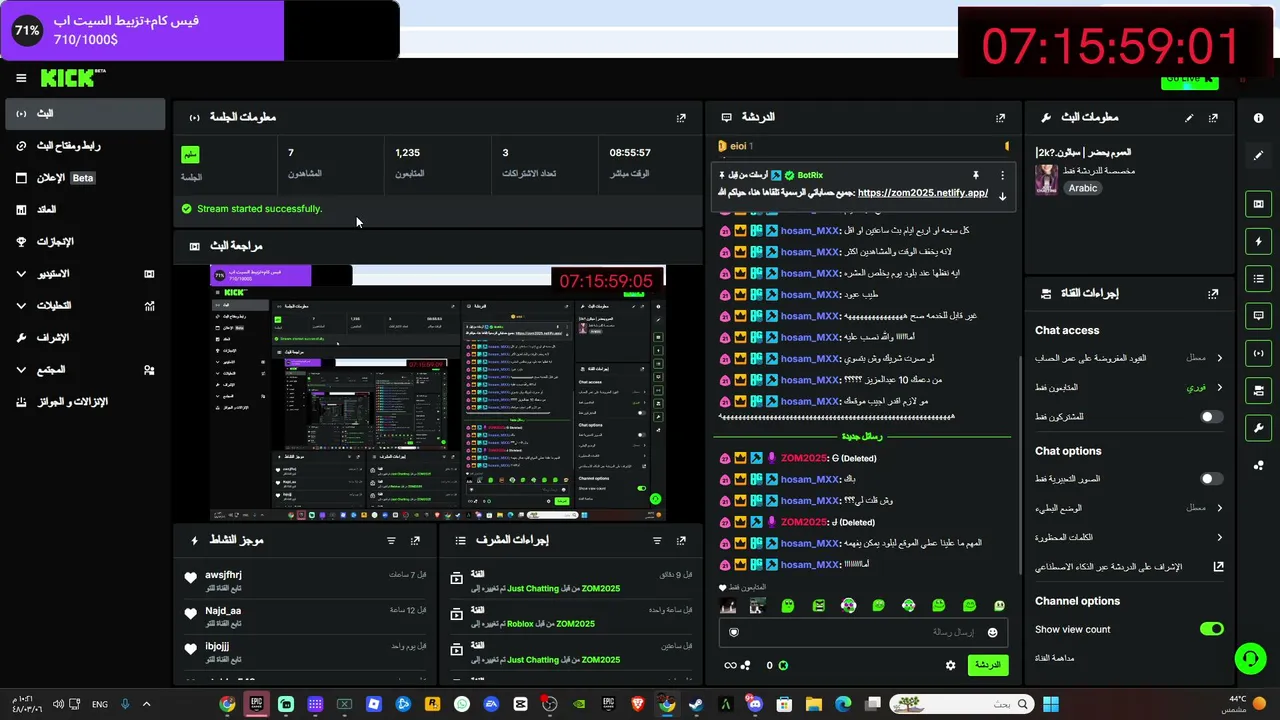This screenshot has width=1280, height=720.
Task: Click the stream preview thumbnail
Action: pos(438,393)
